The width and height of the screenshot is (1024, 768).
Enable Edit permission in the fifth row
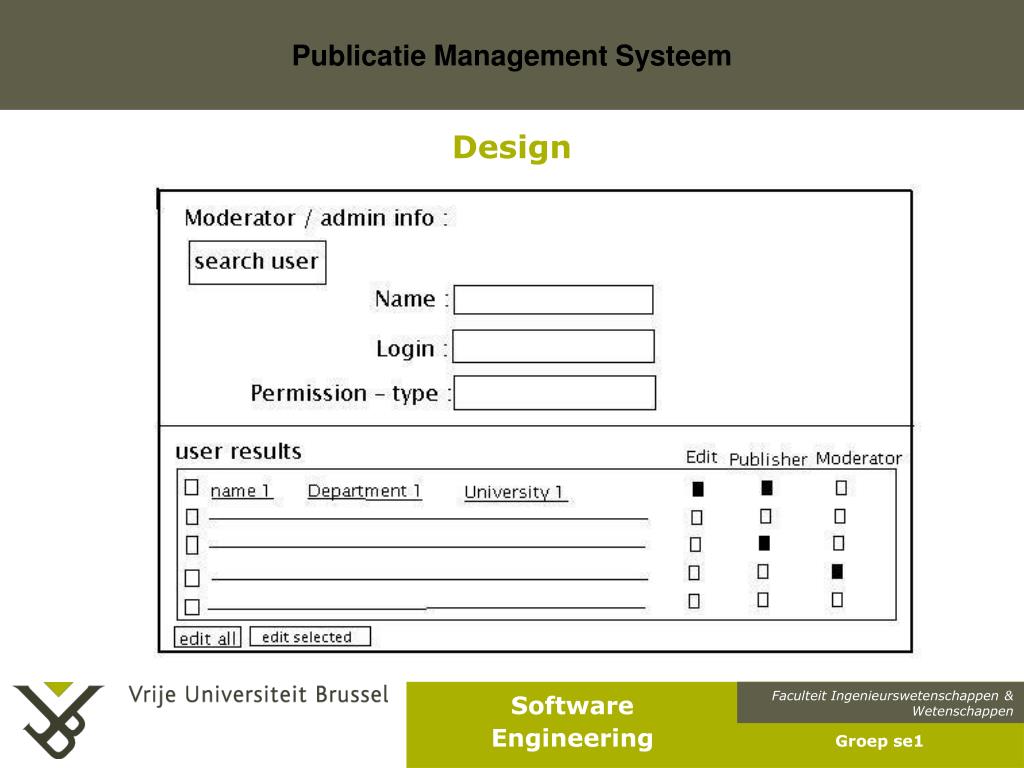[x=694, y=602]
